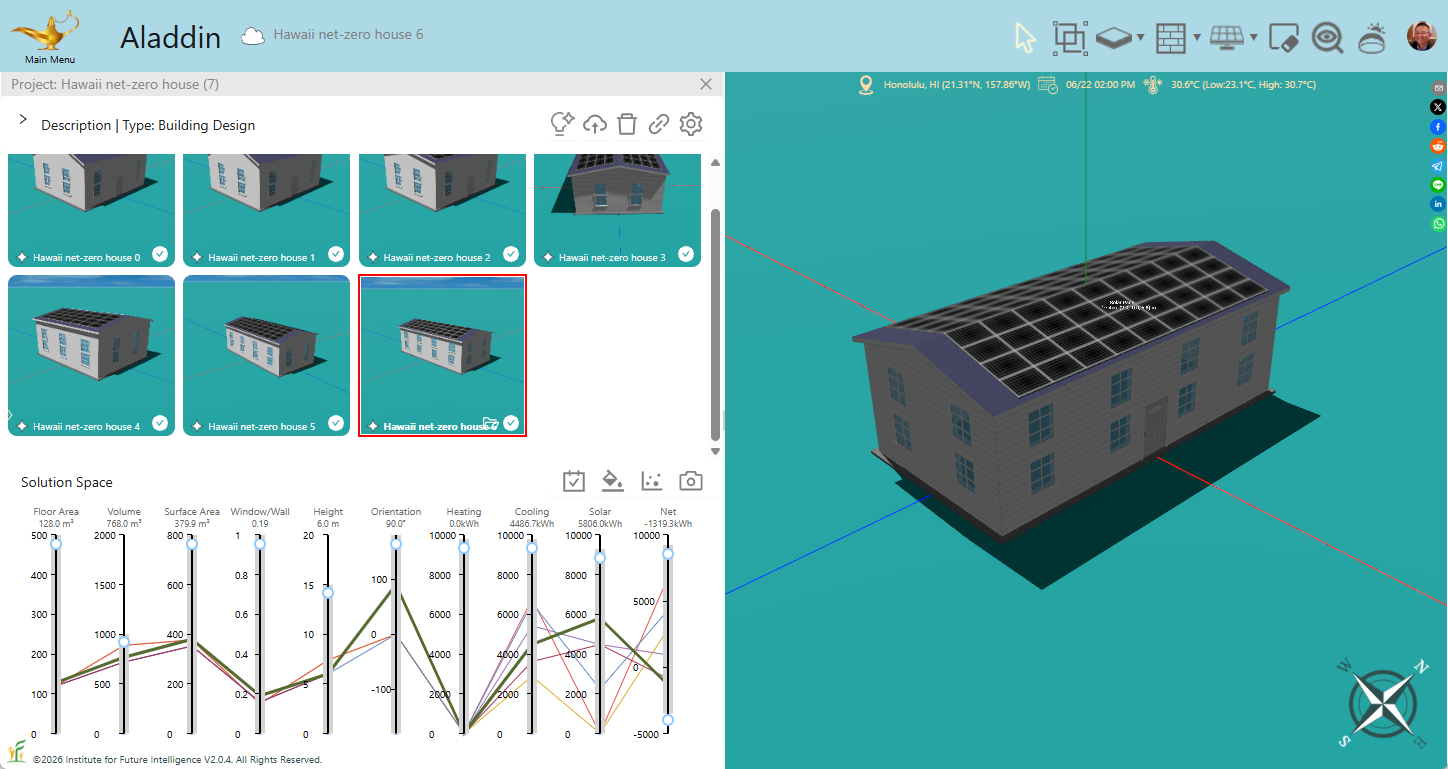1448x769 pixels.
Task: Select the arrow pointer tool
Action: (1025, 38)
